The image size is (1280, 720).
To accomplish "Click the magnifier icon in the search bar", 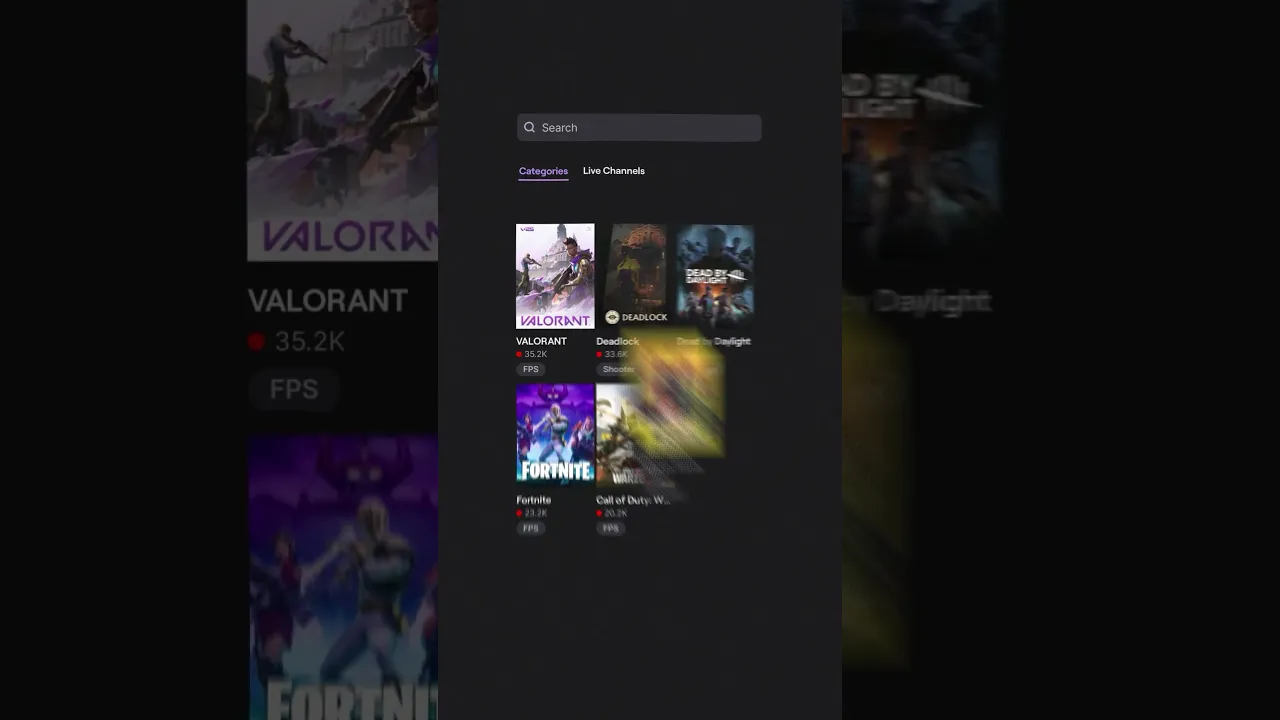I will tap(529, 128).
